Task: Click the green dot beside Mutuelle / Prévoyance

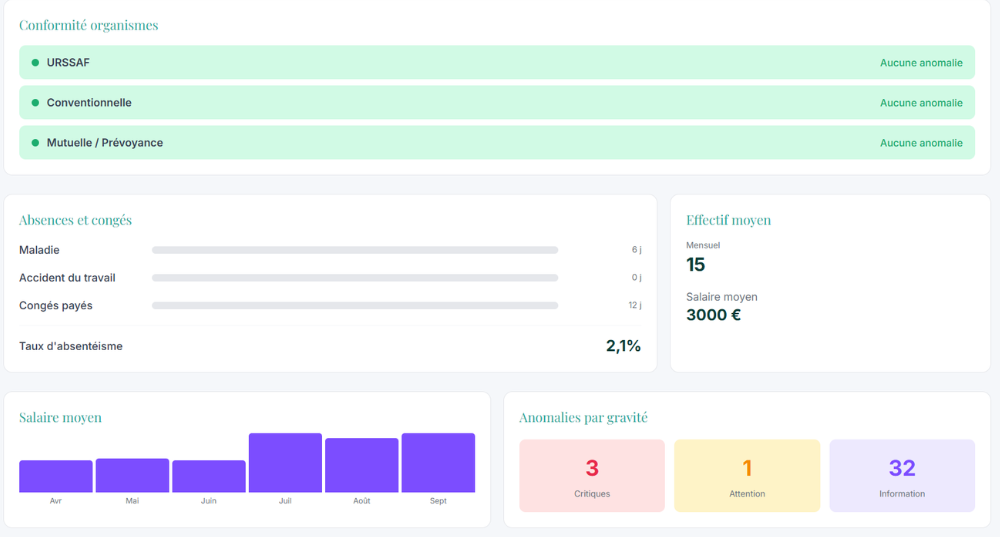Action: pos(35,143)
